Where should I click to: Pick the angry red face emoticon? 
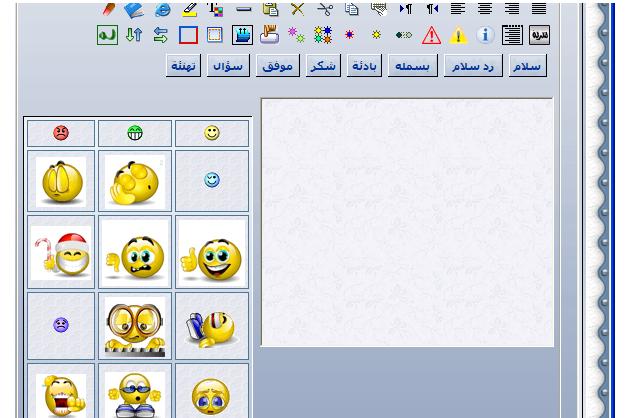click(61, 133)
